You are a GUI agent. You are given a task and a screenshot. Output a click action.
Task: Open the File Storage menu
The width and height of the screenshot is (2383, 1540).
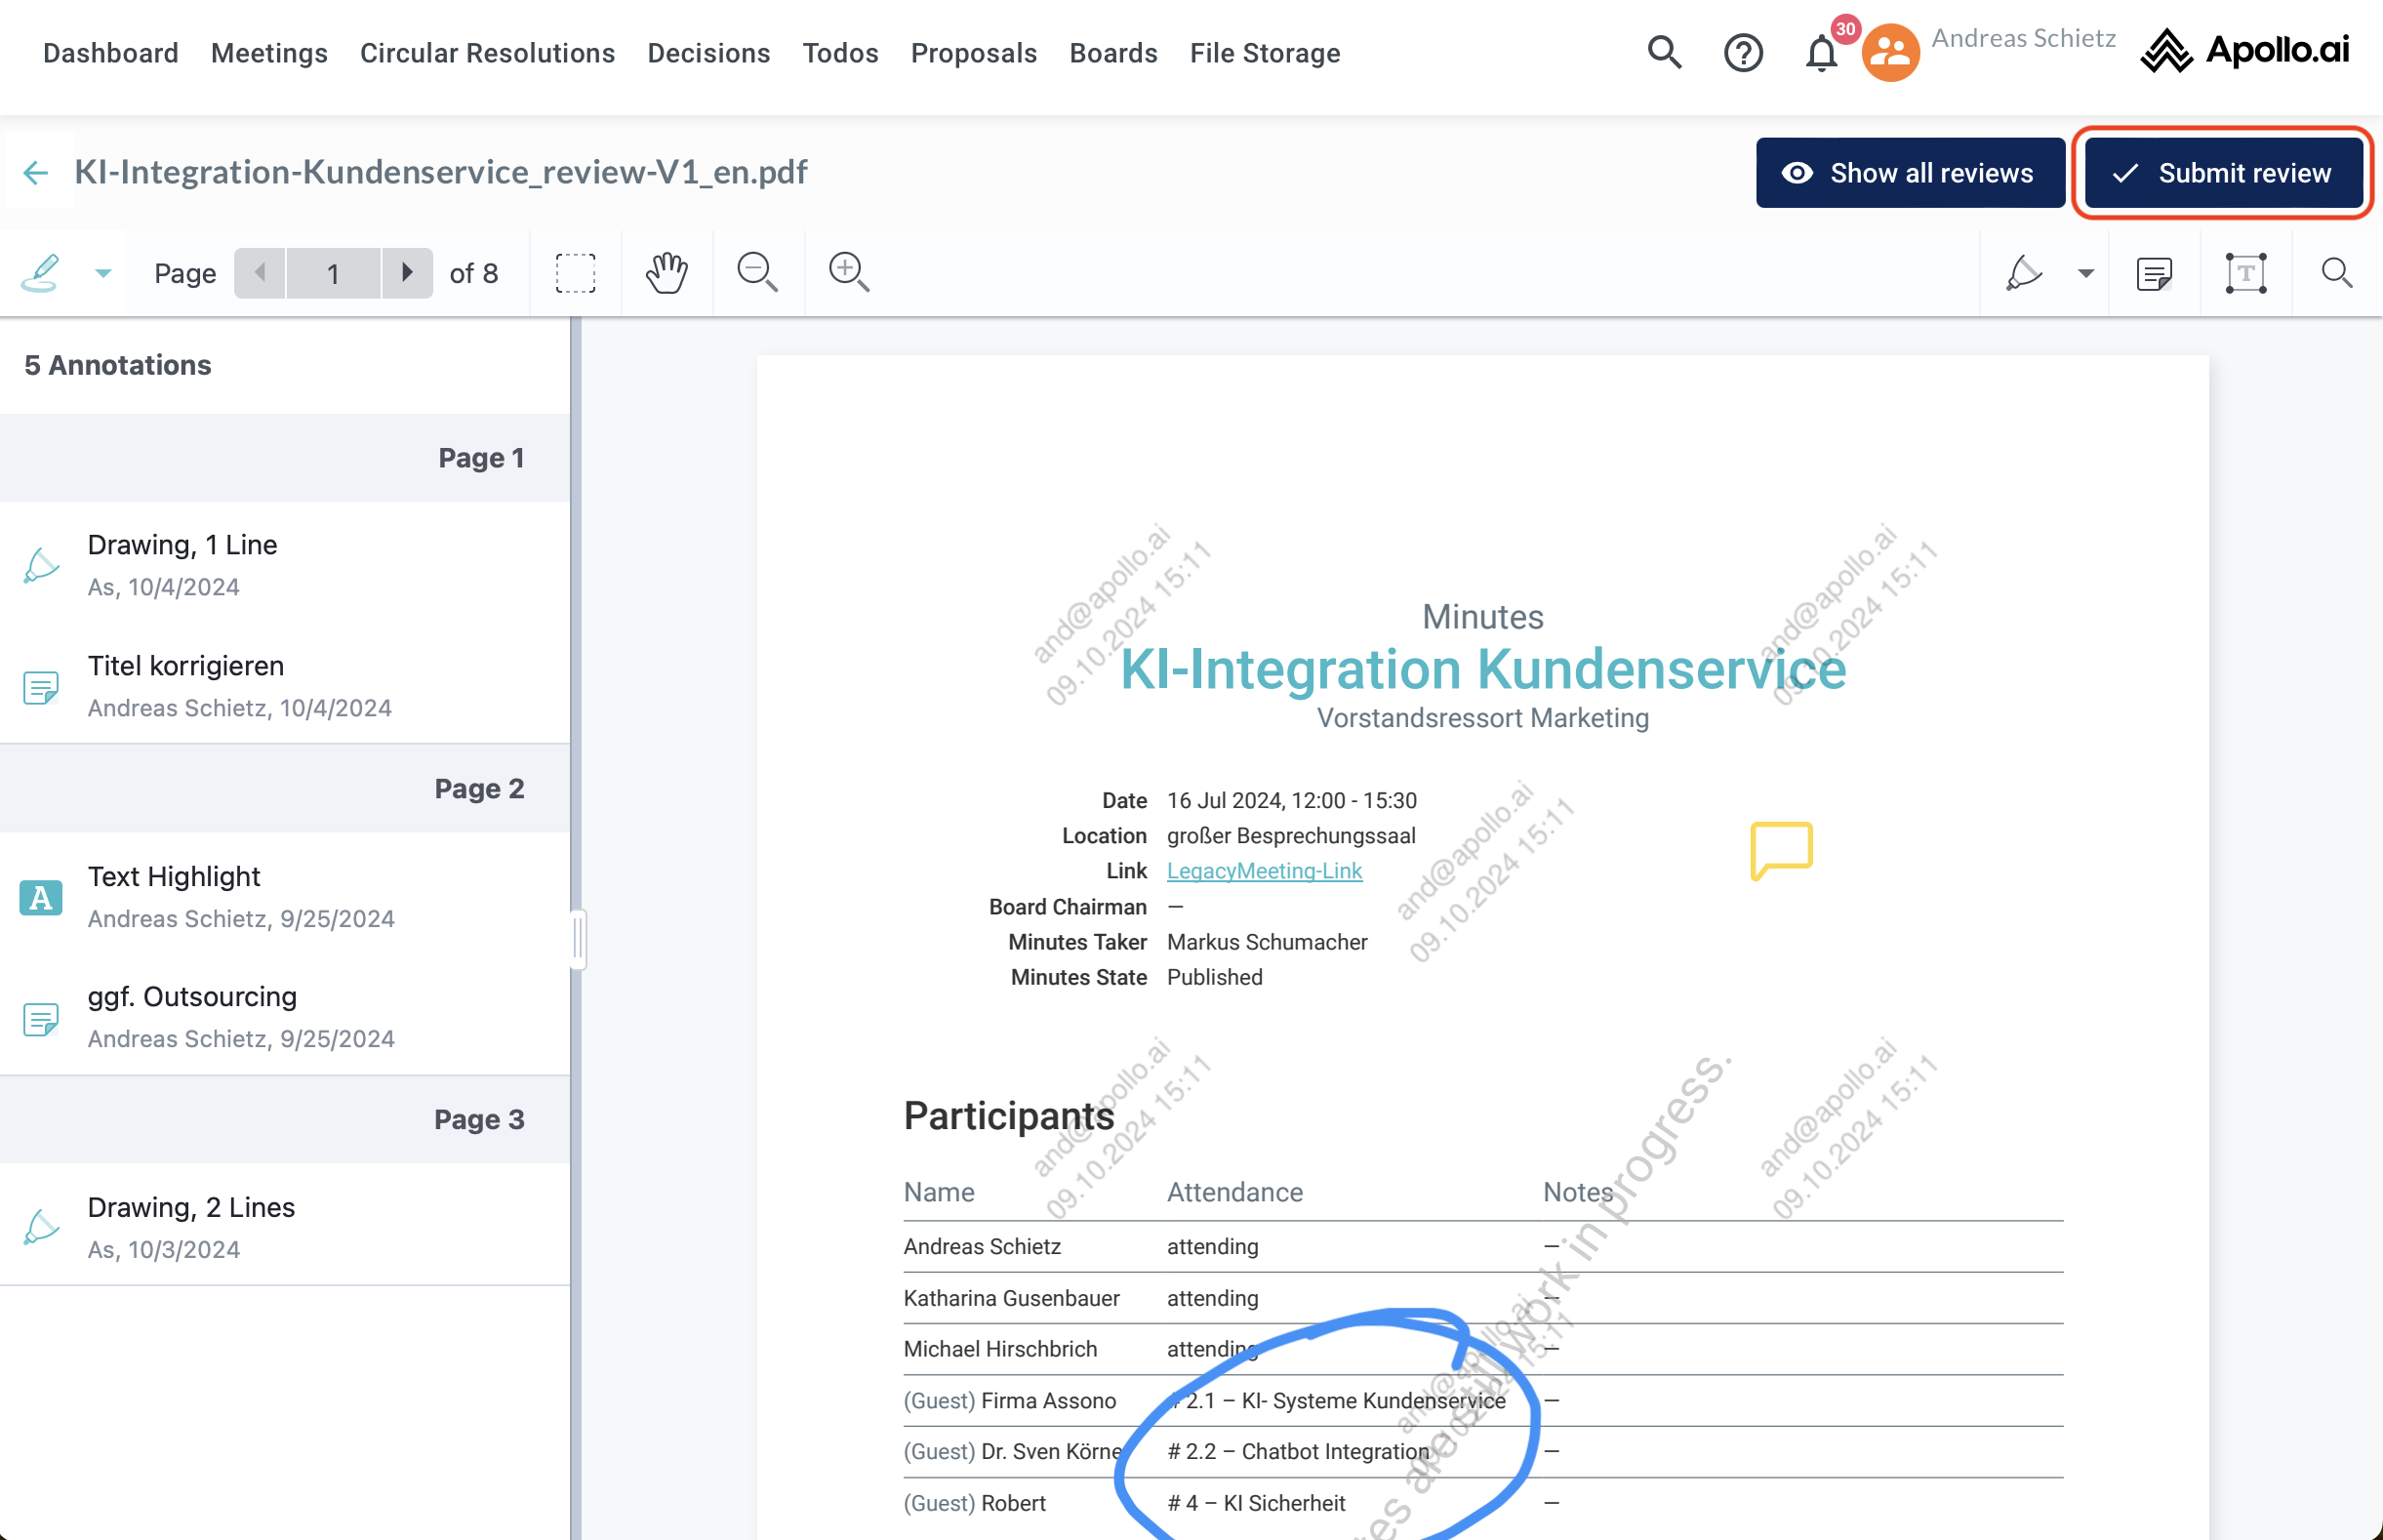[x=1264, y=53]
